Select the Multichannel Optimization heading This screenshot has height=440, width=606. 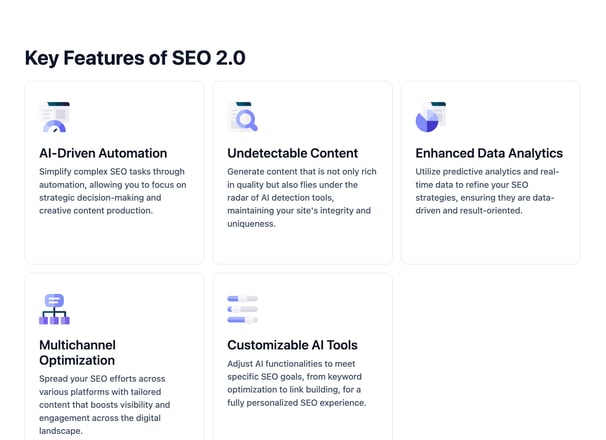(x=77, y=353)
